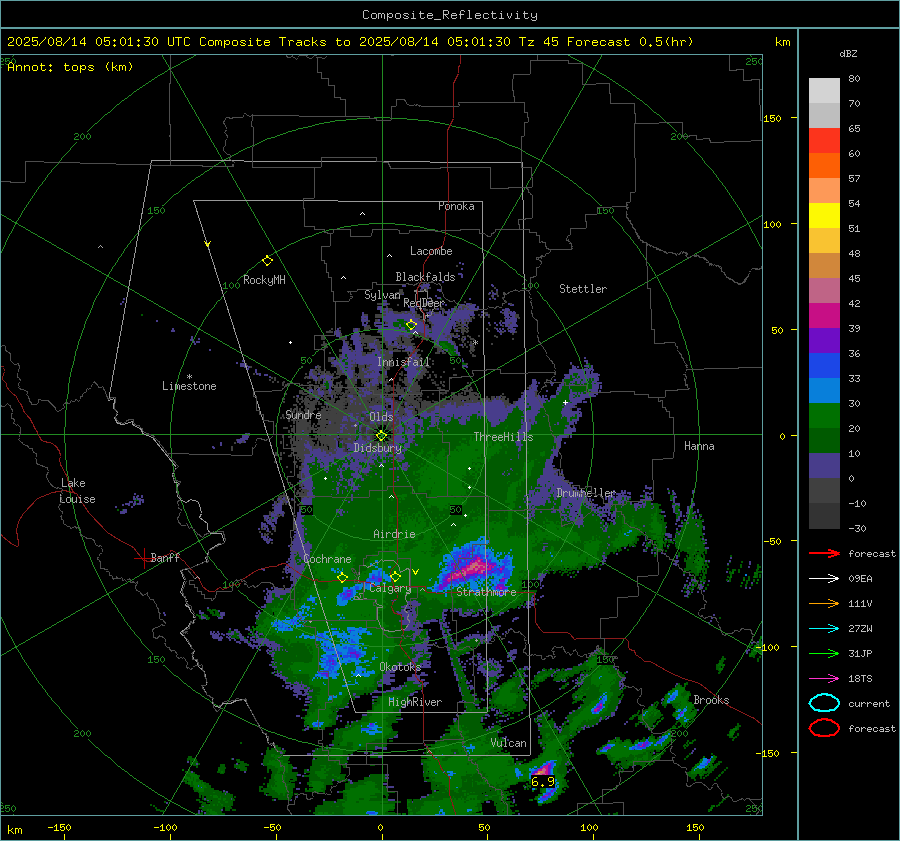Click the Okotoks city label

tap(400, 667)
